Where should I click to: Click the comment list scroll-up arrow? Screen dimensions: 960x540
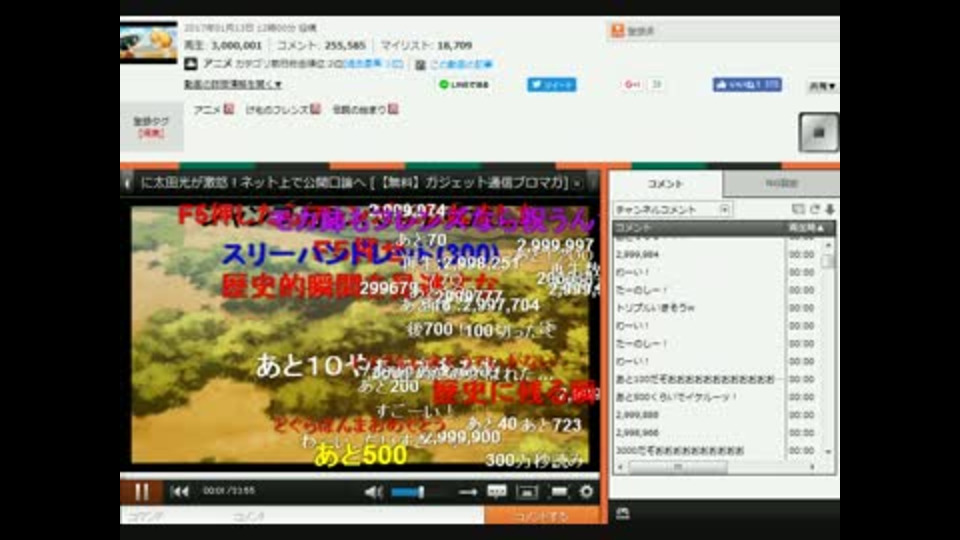[829, 245]
